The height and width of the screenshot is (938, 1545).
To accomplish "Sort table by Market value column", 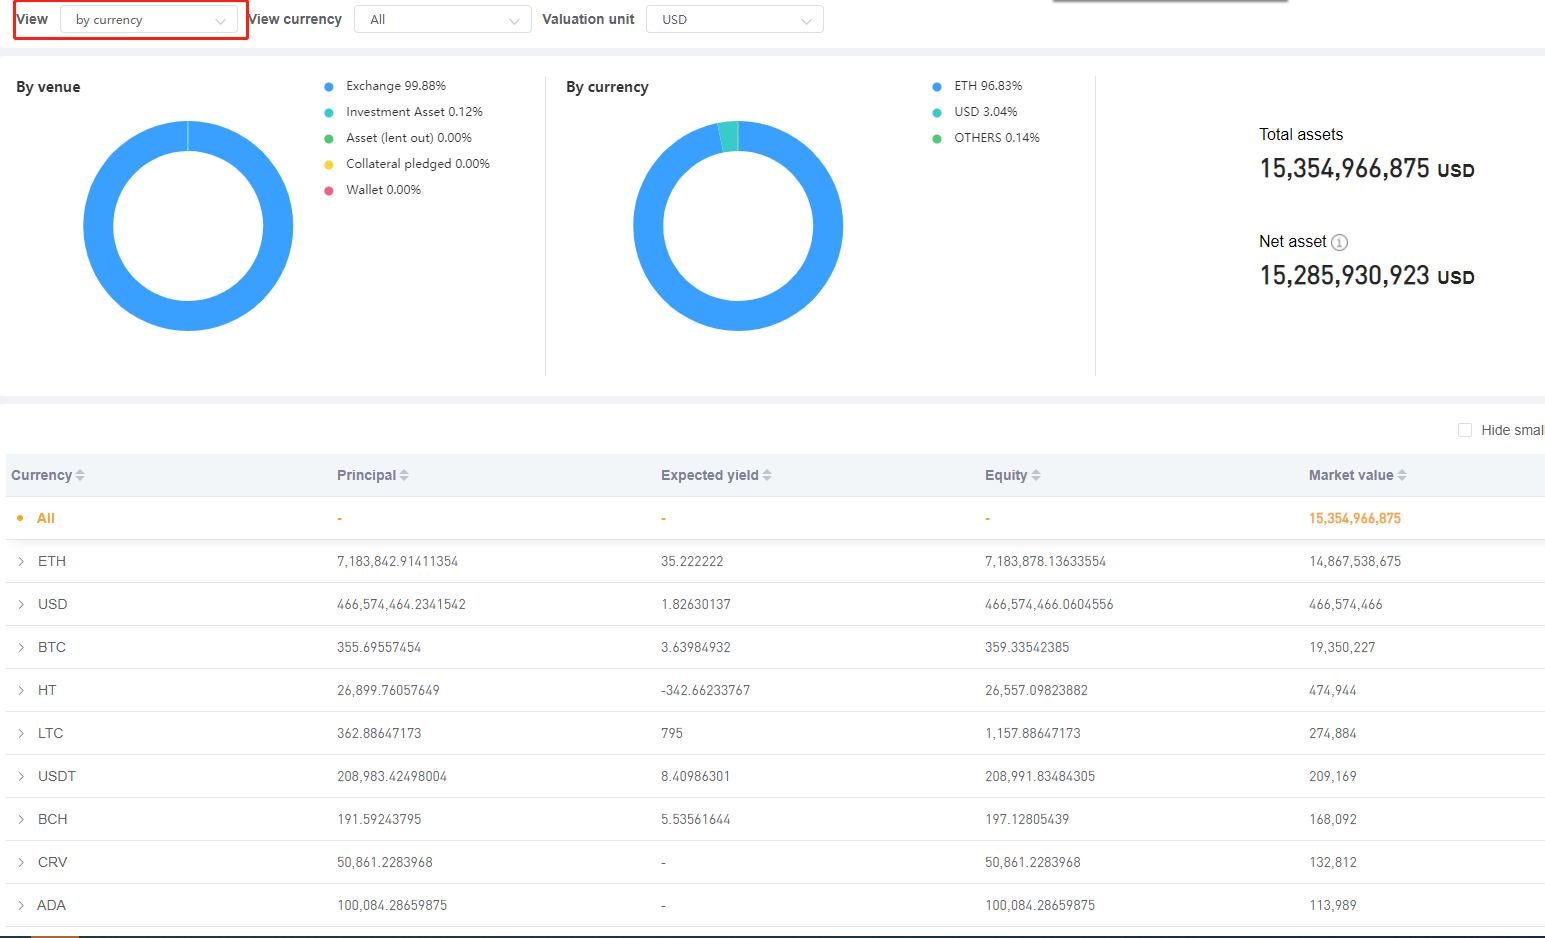I will [1402, 475].
